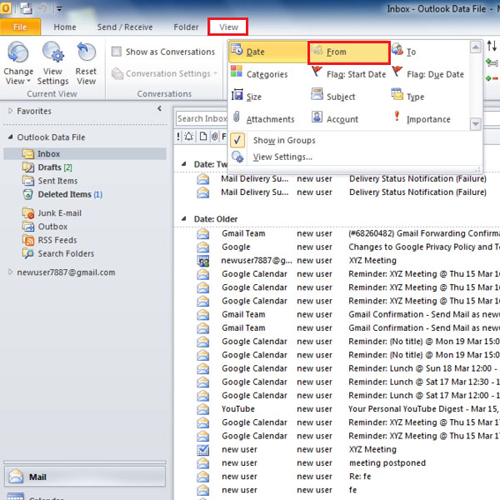Collapse the navigation pane arrow
Screen dimensions: 500x500
pyautogui.click(x=159, y=108)
